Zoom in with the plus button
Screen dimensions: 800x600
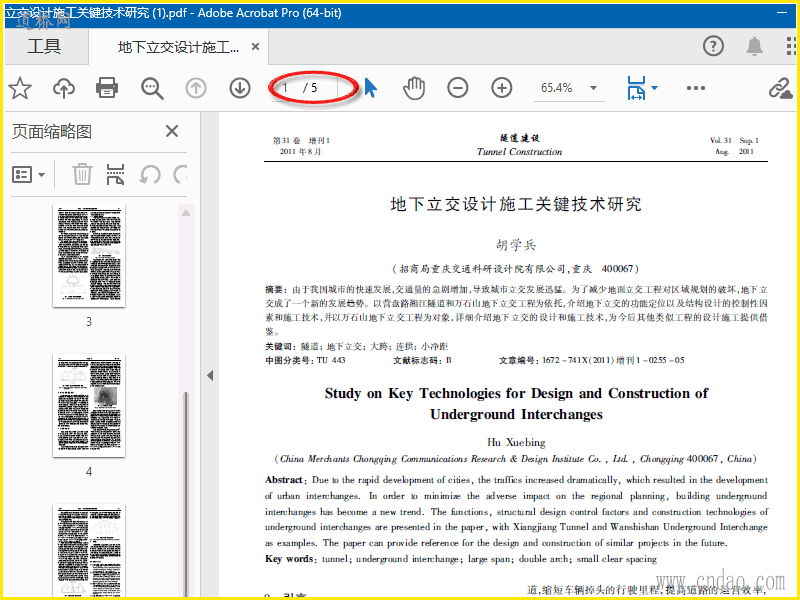502,88
